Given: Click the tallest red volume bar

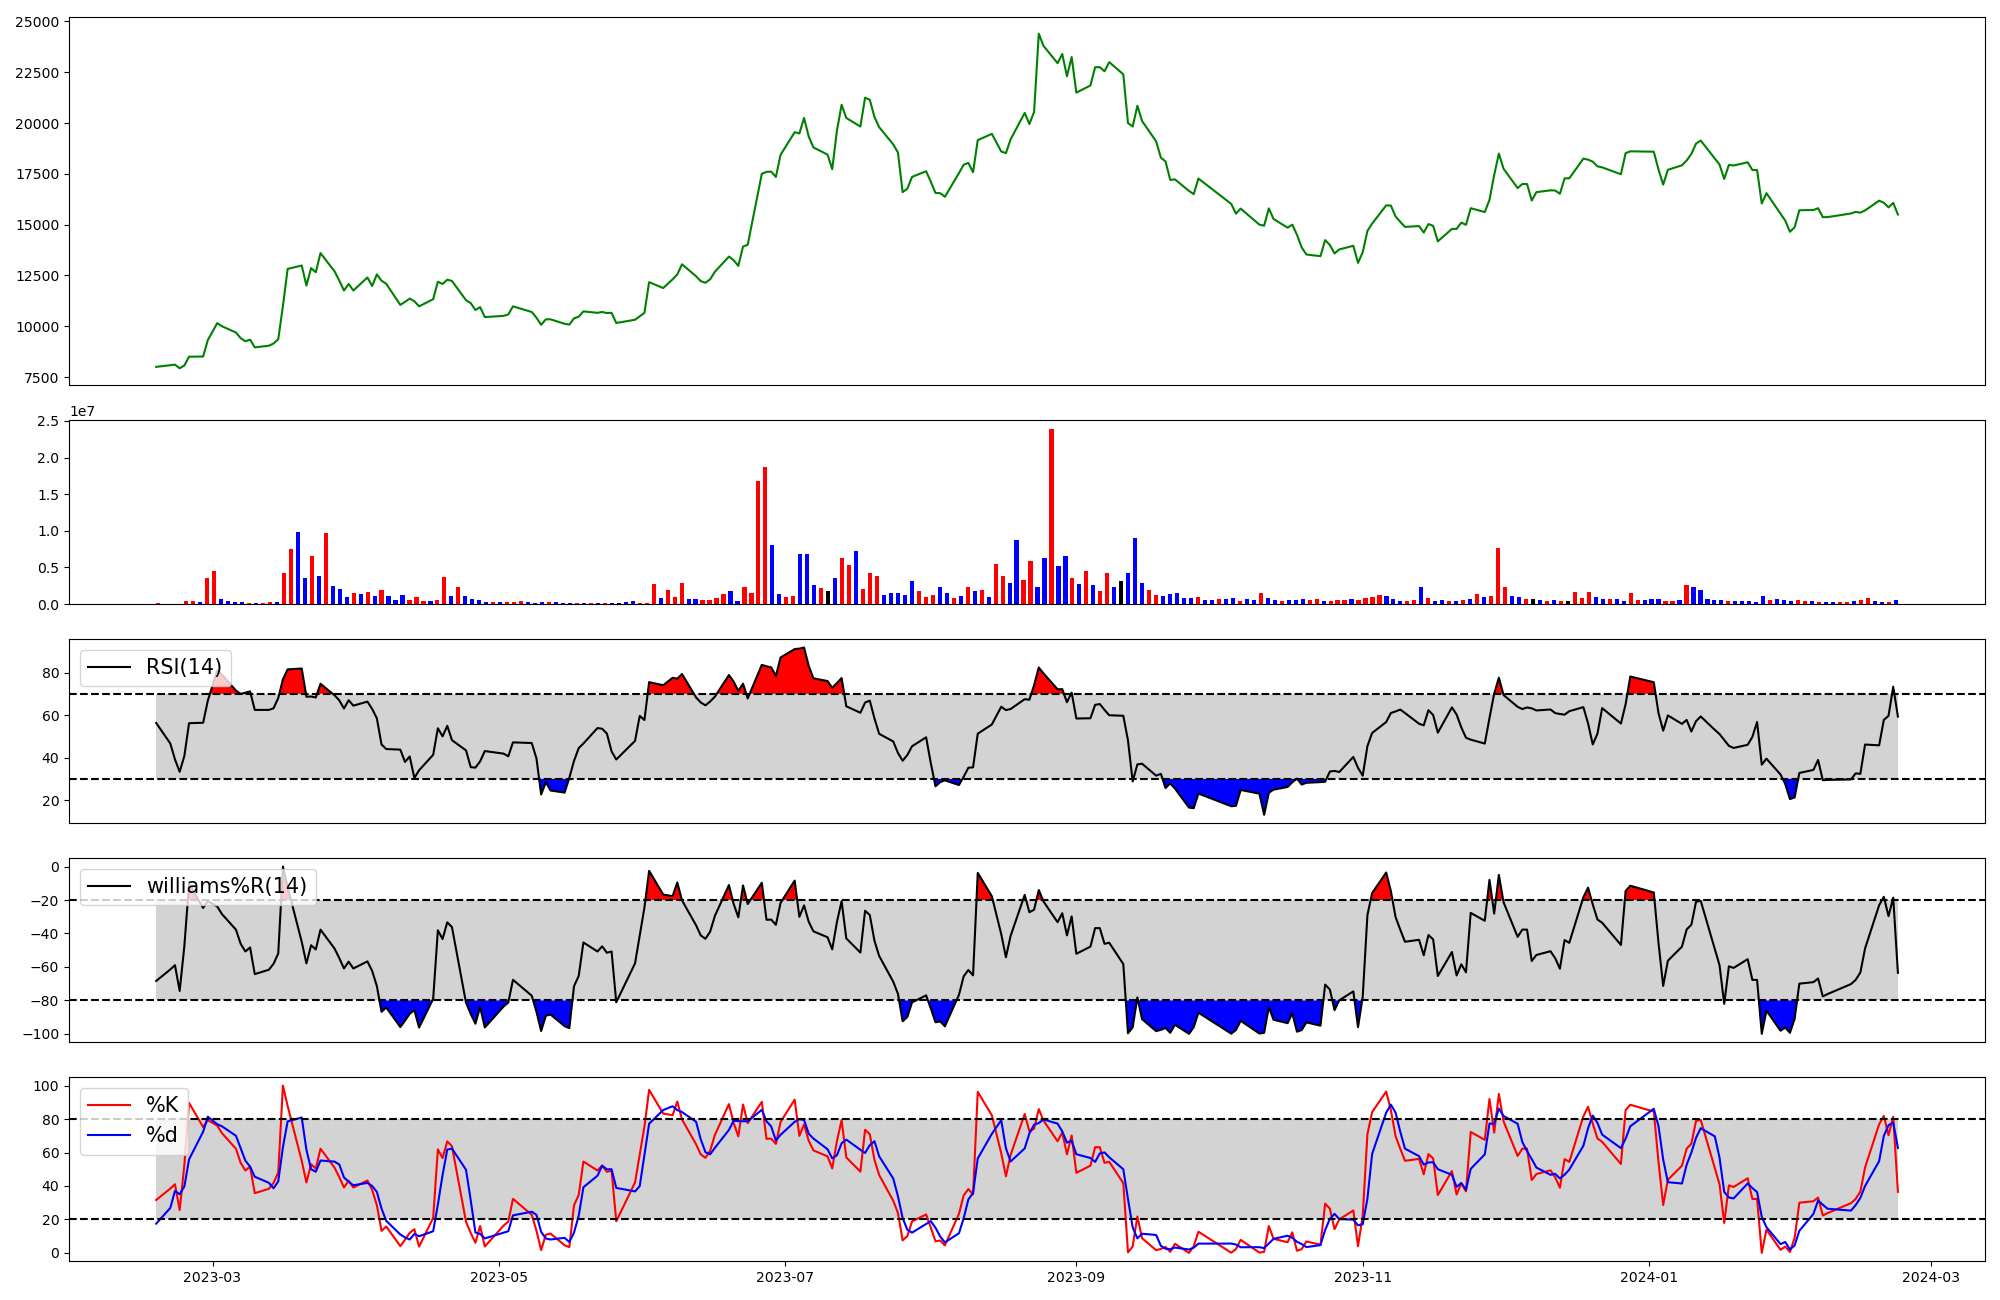Looking at the screenshot, I should [x=1051, y=515].
